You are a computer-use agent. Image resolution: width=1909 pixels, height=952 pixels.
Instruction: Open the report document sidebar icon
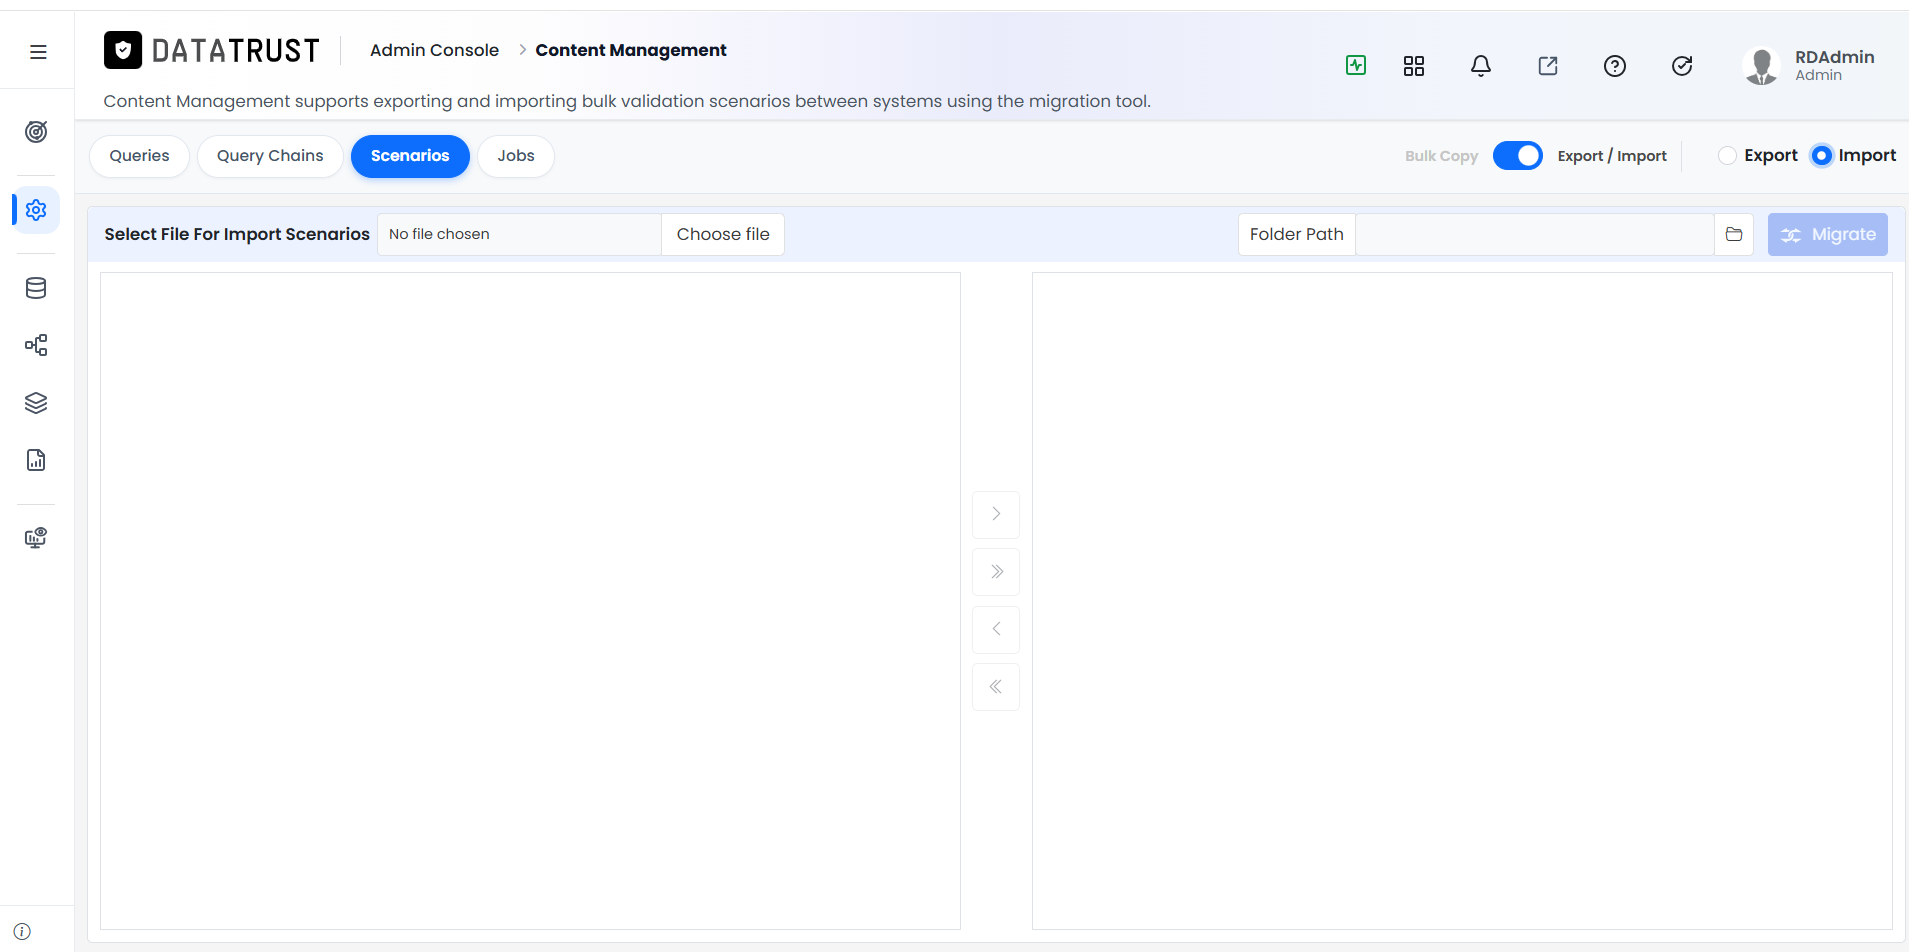click(36, 460)
